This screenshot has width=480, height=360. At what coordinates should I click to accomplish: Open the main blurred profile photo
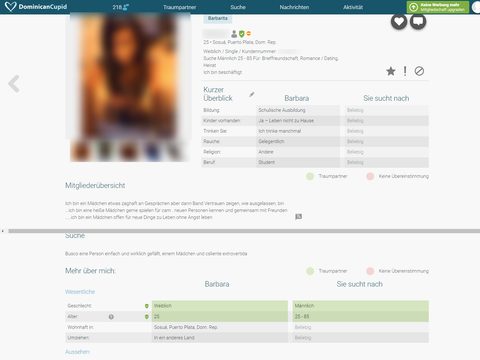point(128,77)
